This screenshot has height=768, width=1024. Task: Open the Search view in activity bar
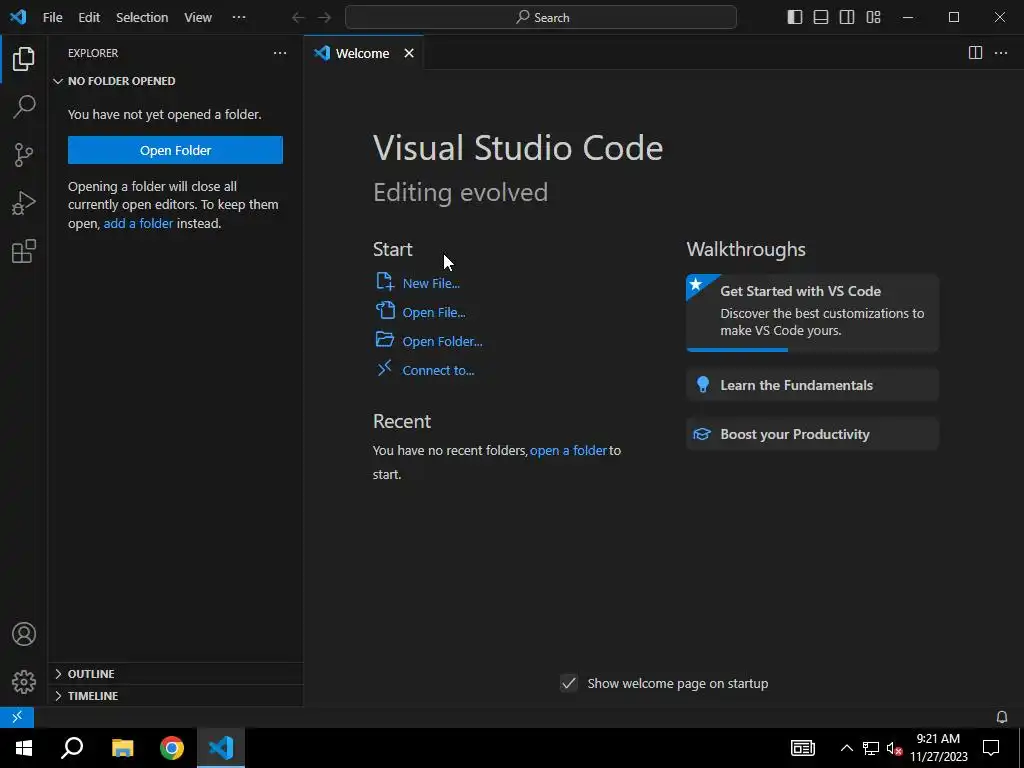point(24,106)
